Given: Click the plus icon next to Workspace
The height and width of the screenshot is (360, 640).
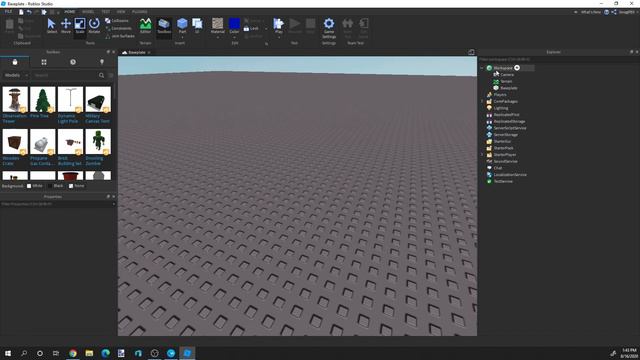Looking at the screenshot, I should click(x=517, y=68).
